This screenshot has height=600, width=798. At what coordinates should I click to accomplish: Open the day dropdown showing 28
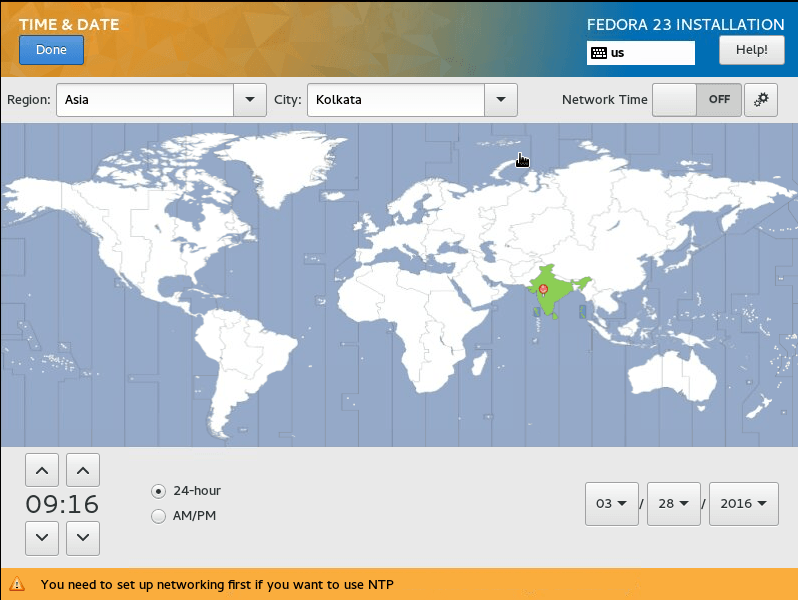tap(673, 504)
